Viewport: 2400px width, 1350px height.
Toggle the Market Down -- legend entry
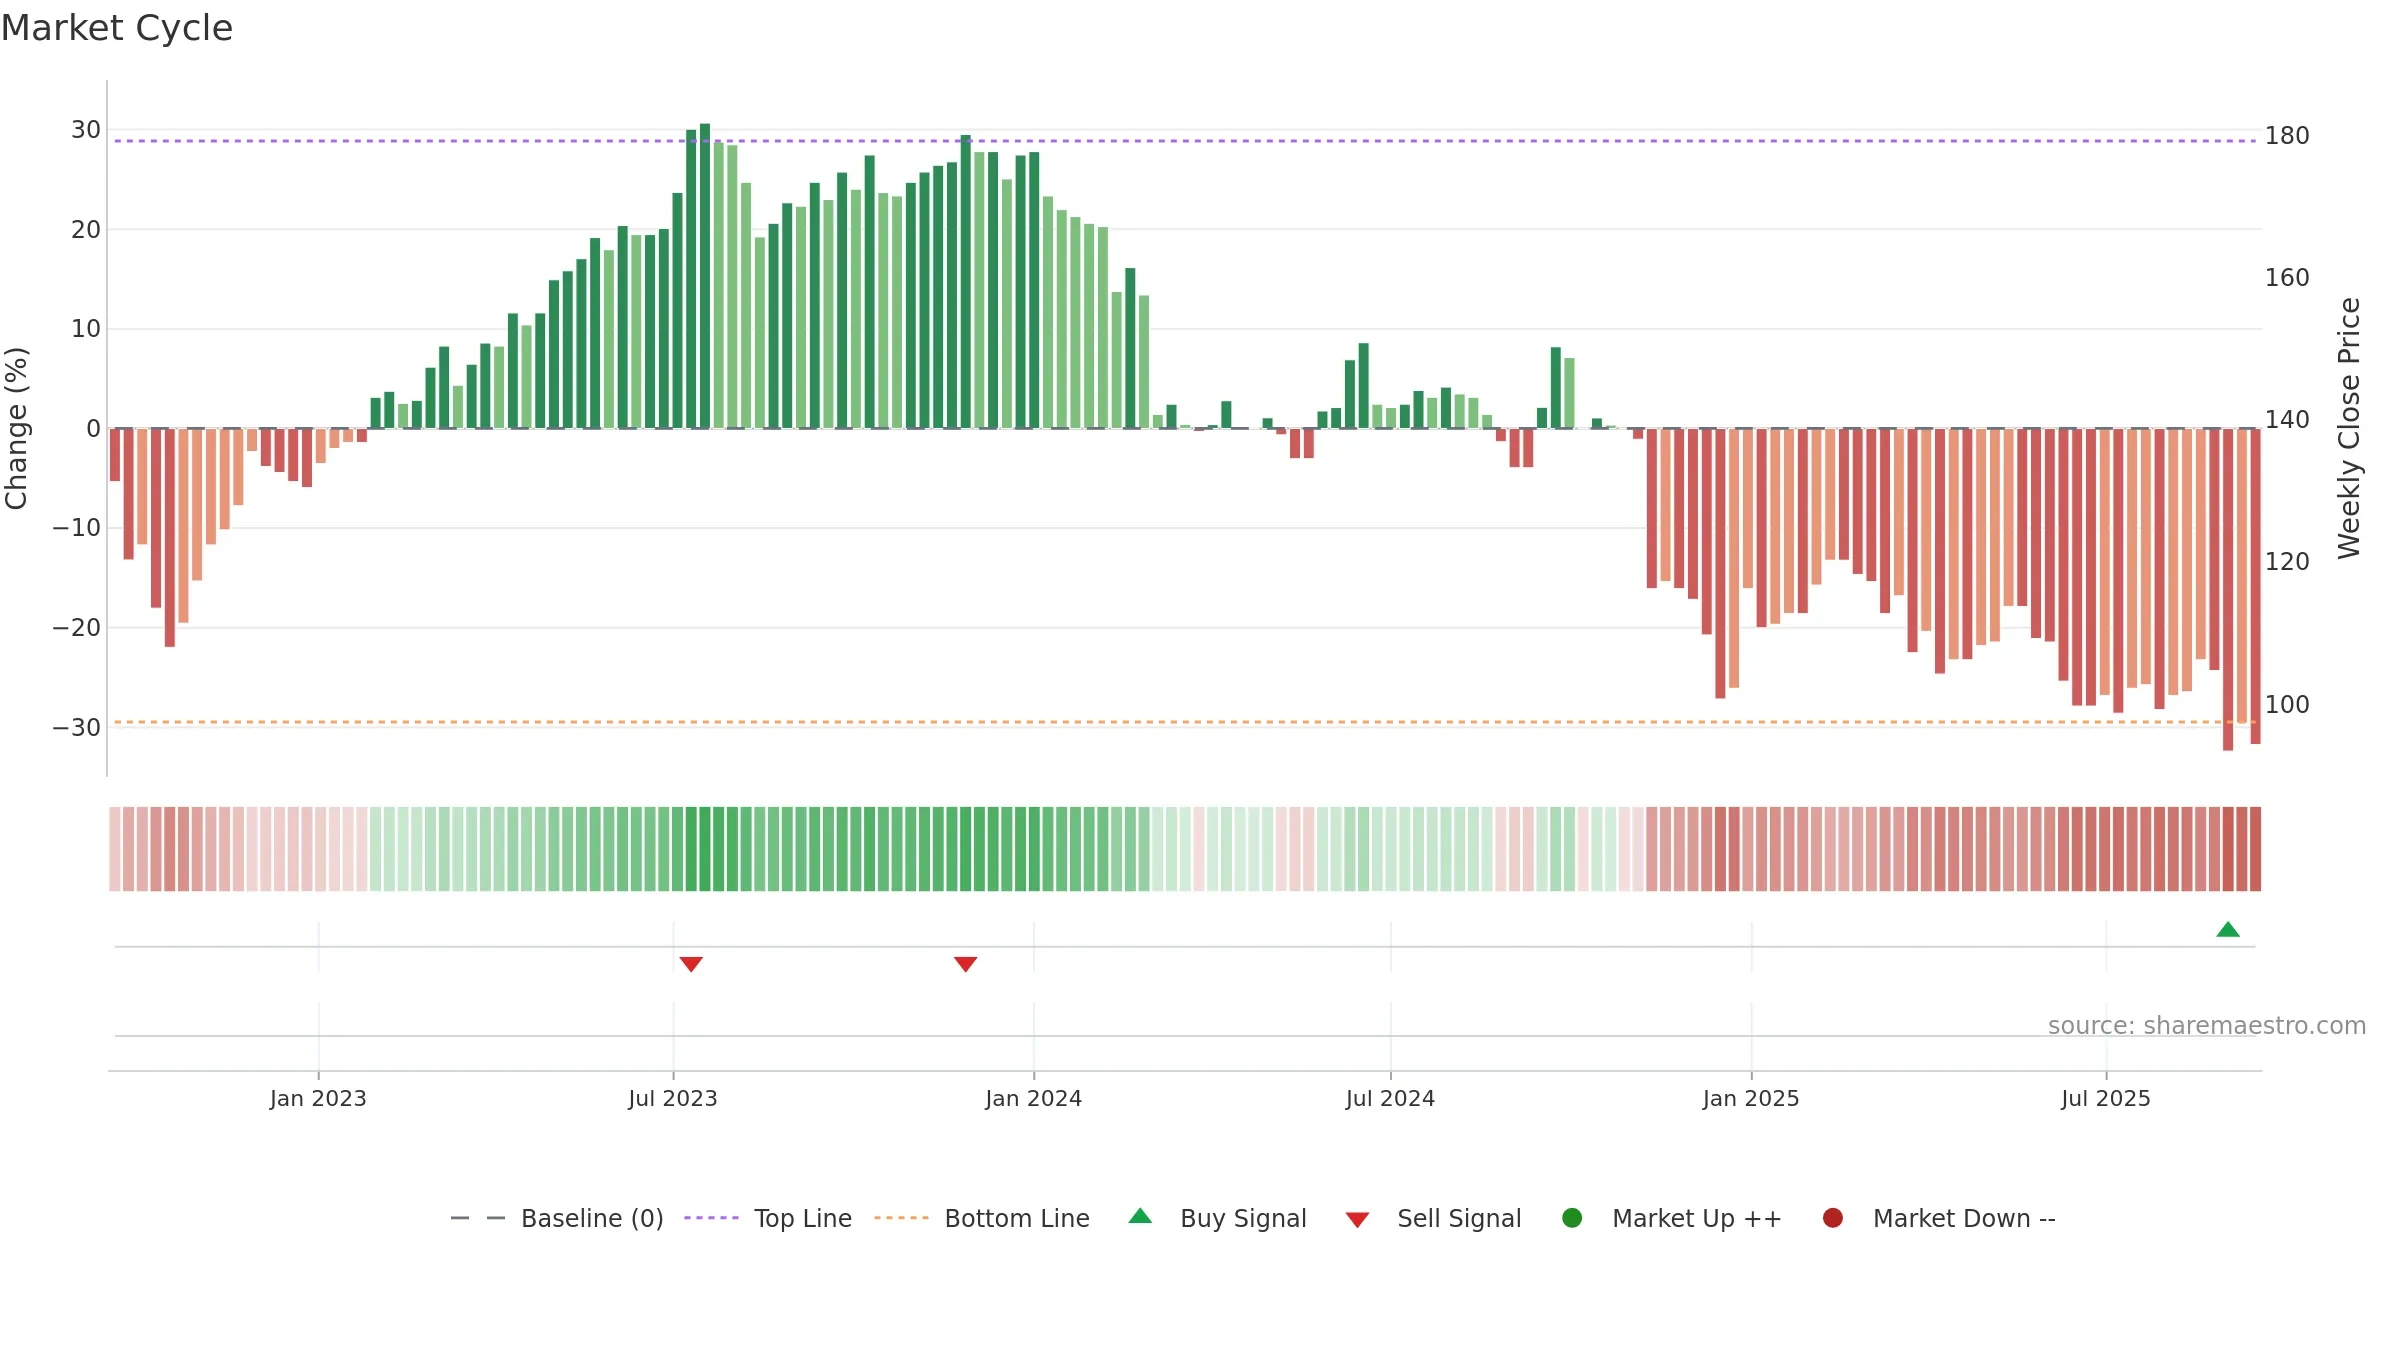[x=1939, y=1219]
